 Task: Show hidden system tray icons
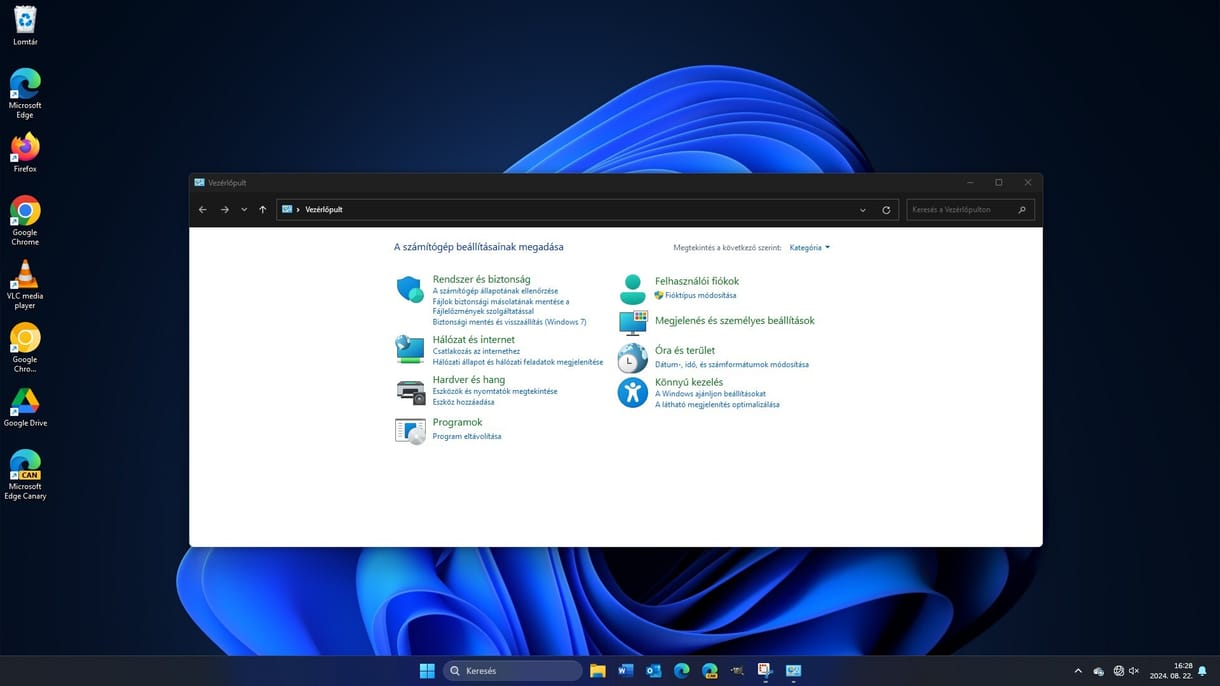pos(1078,671)
